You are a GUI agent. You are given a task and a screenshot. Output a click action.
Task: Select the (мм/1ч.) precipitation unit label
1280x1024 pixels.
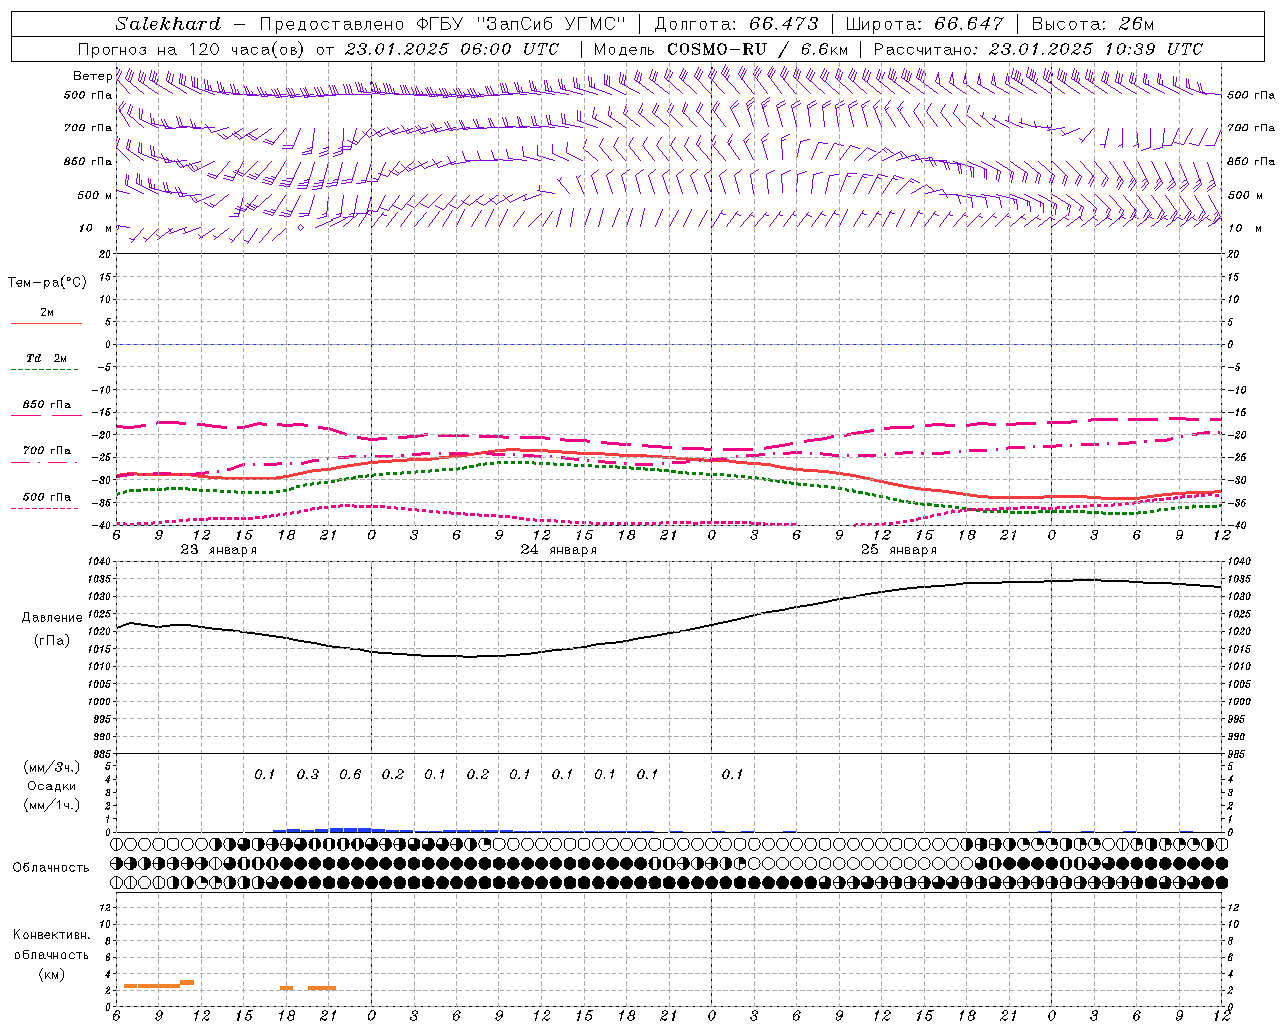pyautogui.click(x=52, y=805)
